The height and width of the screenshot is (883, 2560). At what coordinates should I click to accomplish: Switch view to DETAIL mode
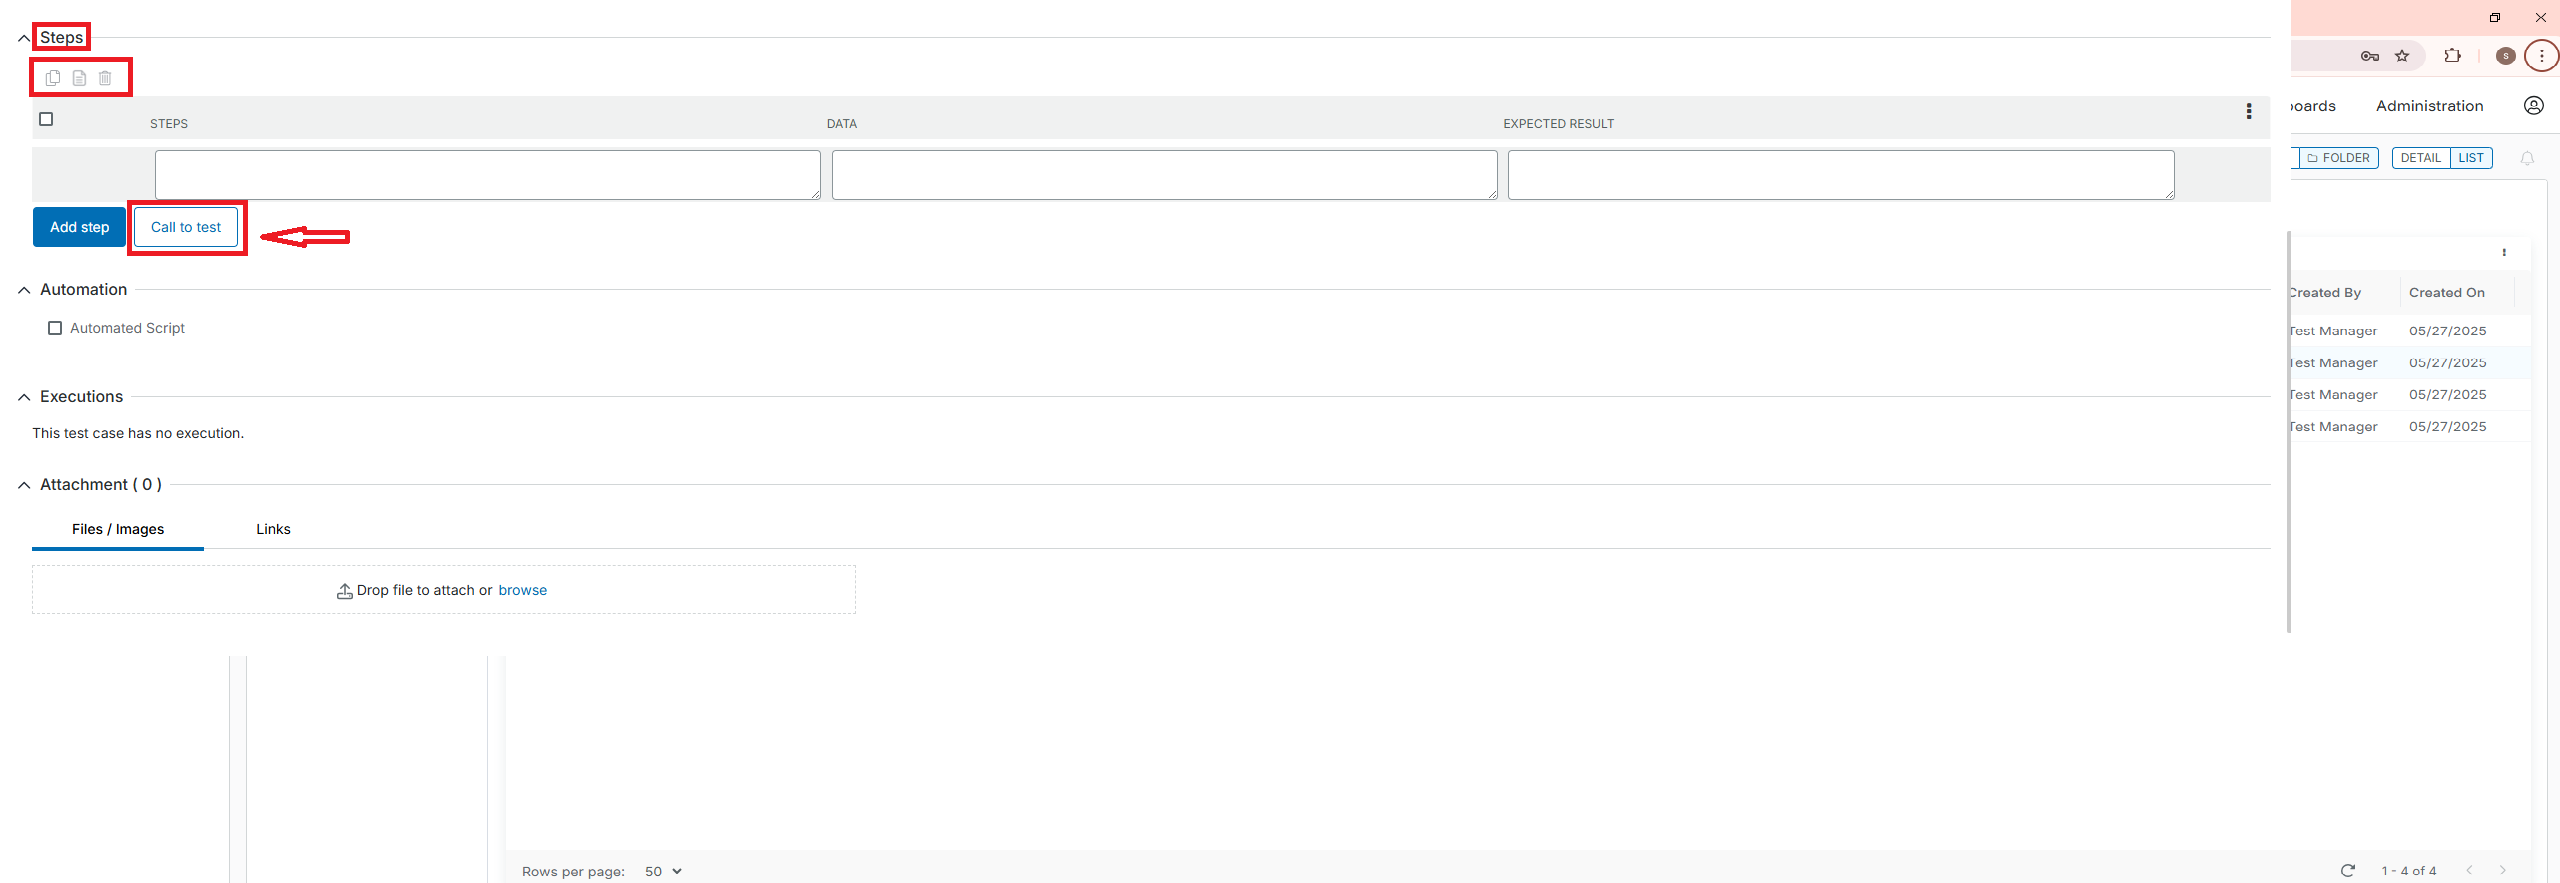point(2421,157)
